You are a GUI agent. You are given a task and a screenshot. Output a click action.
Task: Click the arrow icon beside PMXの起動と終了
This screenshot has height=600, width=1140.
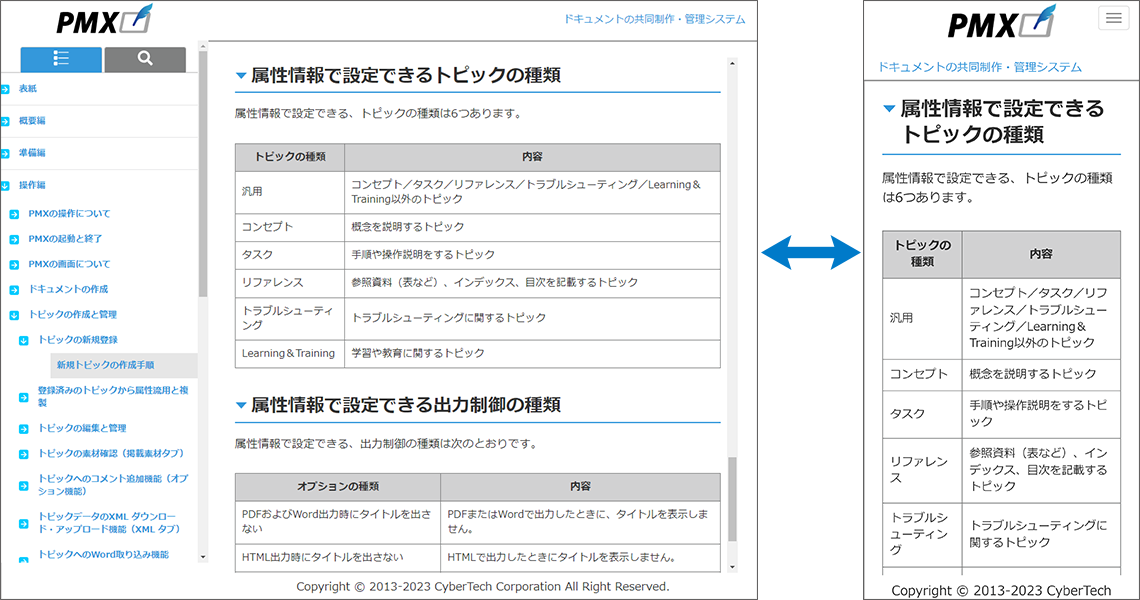point(14,239)
